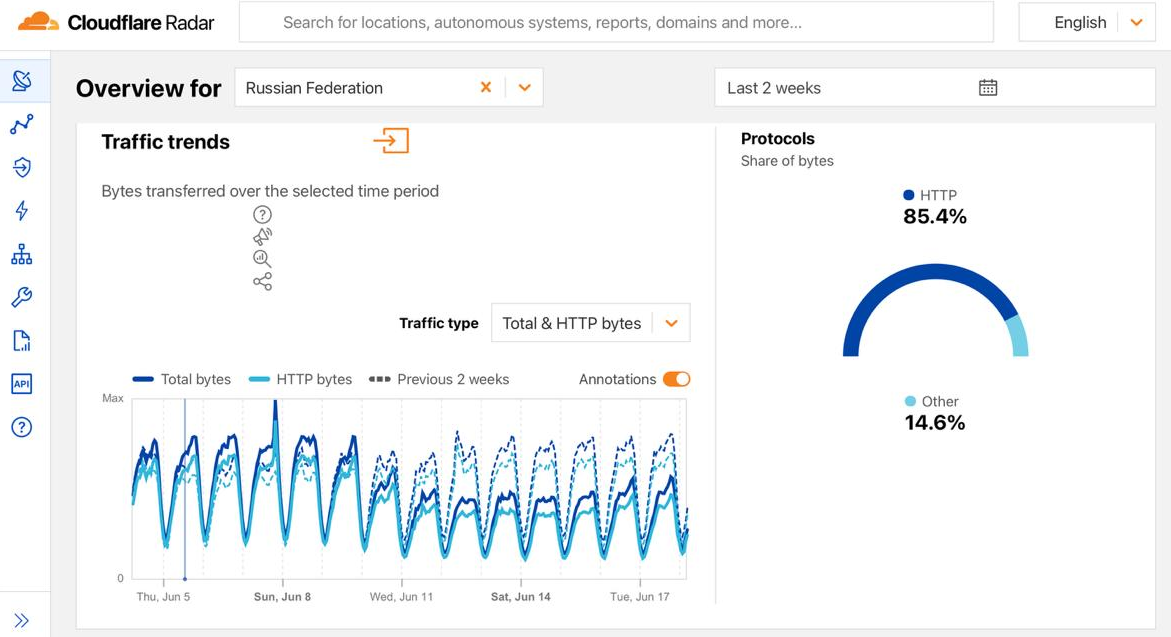Open the Reports document sidebar icon

point(22,341)
